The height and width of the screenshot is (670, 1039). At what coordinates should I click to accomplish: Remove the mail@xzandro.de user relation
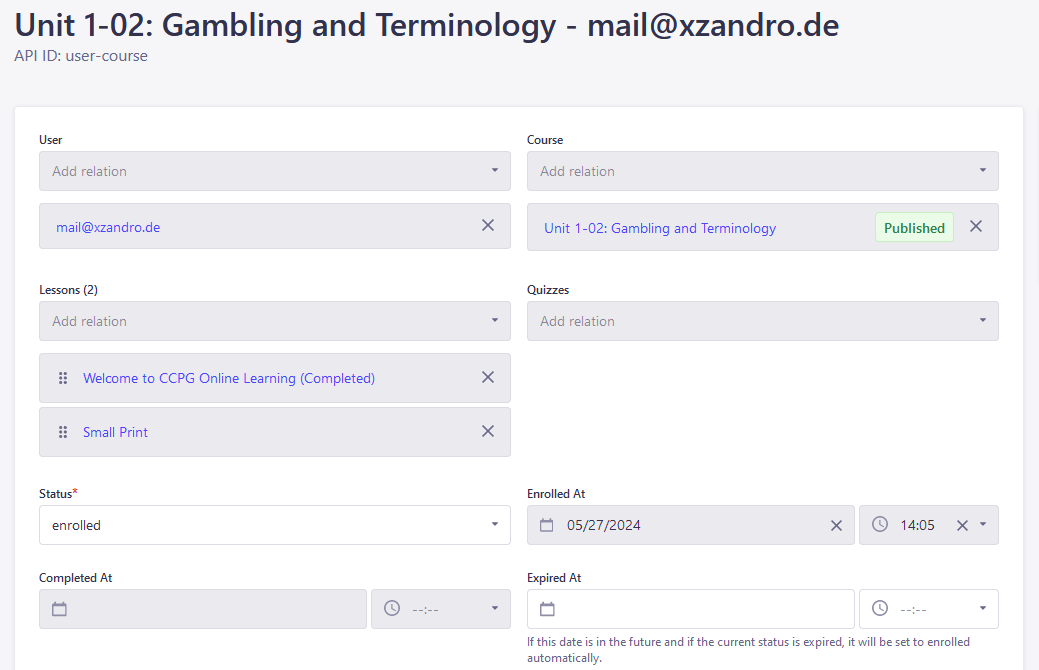pos(488,226)
